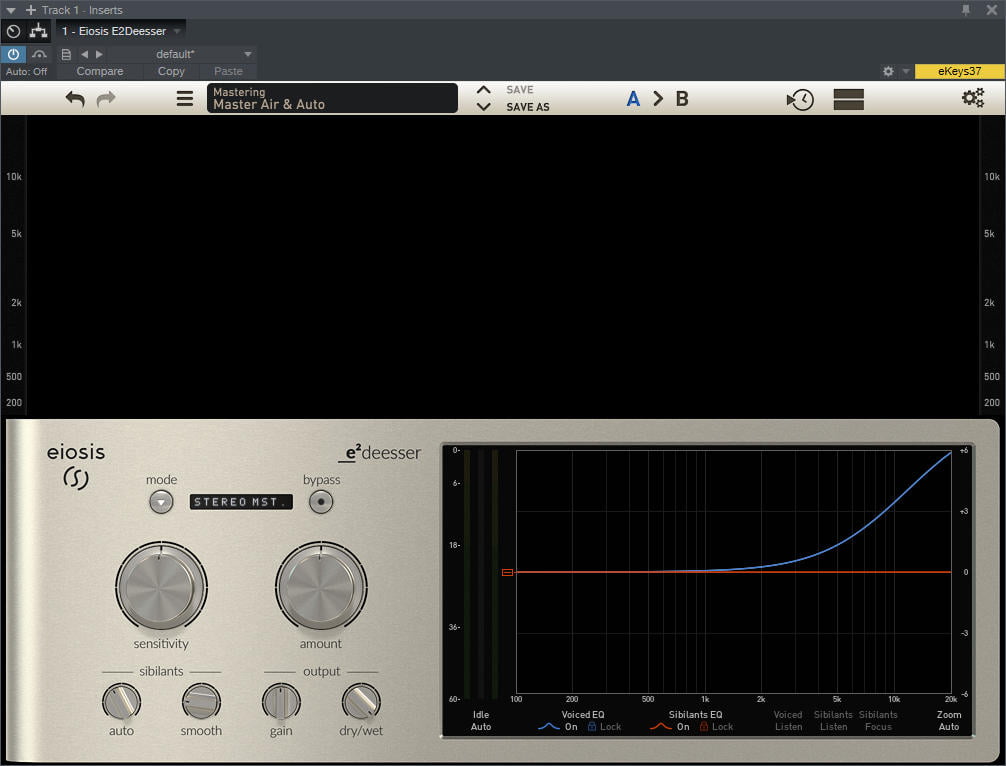Screen dimensions: 1006x766
Task: Toggle Zoom Auto setting
Action: click(949, 720)
